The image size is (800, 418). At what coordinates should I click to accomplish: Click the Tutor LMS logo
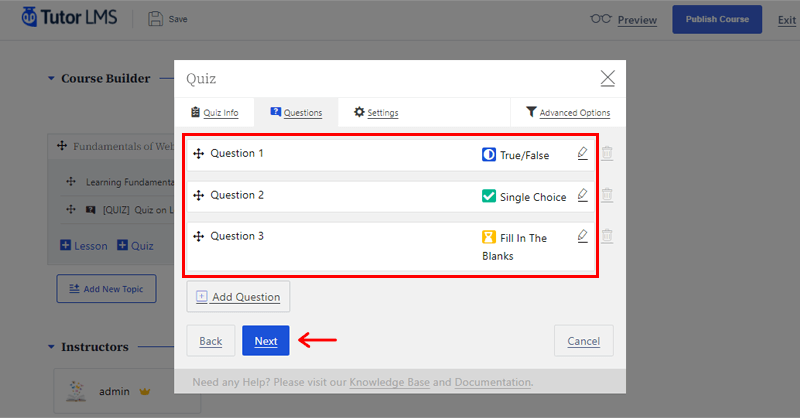[69, 17]
